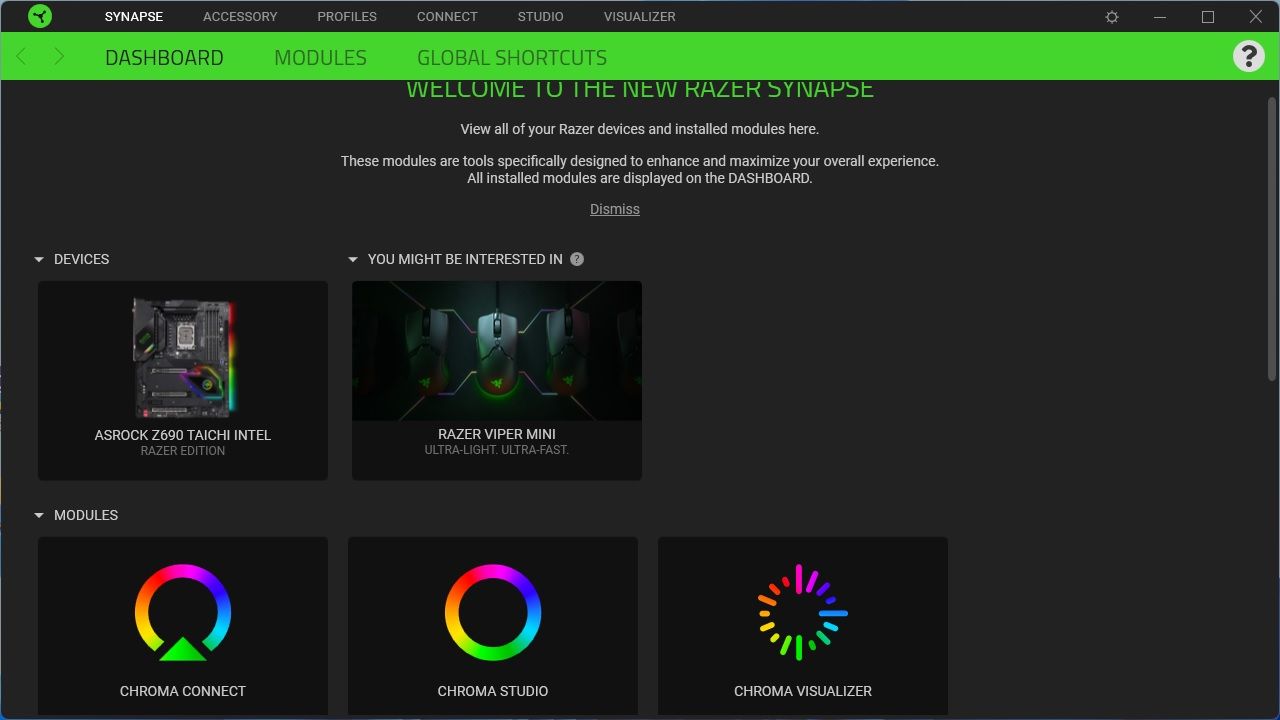
Task: Open the Chroma Connect ring icon
Action: click(x=183, y=612)
